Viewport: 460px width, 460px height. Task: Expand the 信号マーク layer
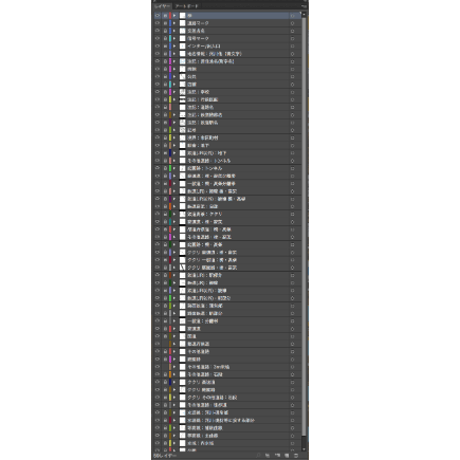[174, 39]
